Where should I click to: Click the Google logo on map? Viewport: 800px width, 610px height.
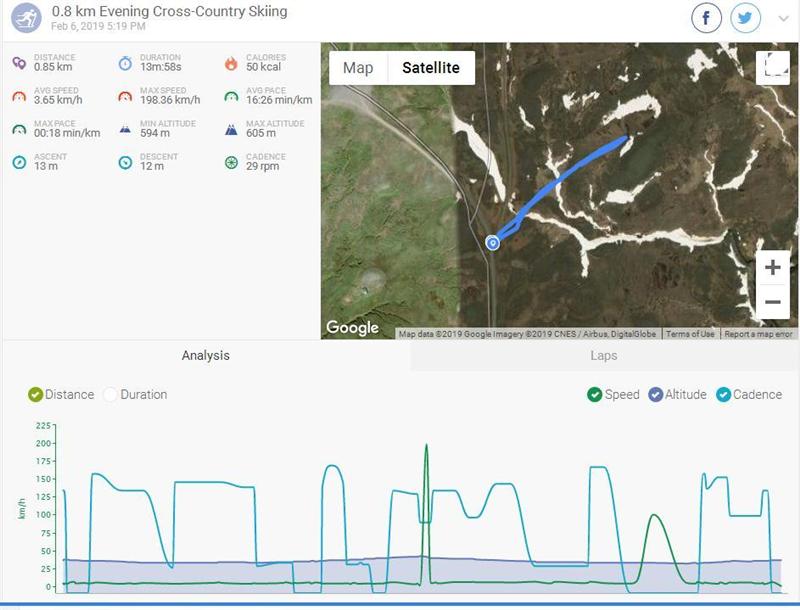pos(353,327)
